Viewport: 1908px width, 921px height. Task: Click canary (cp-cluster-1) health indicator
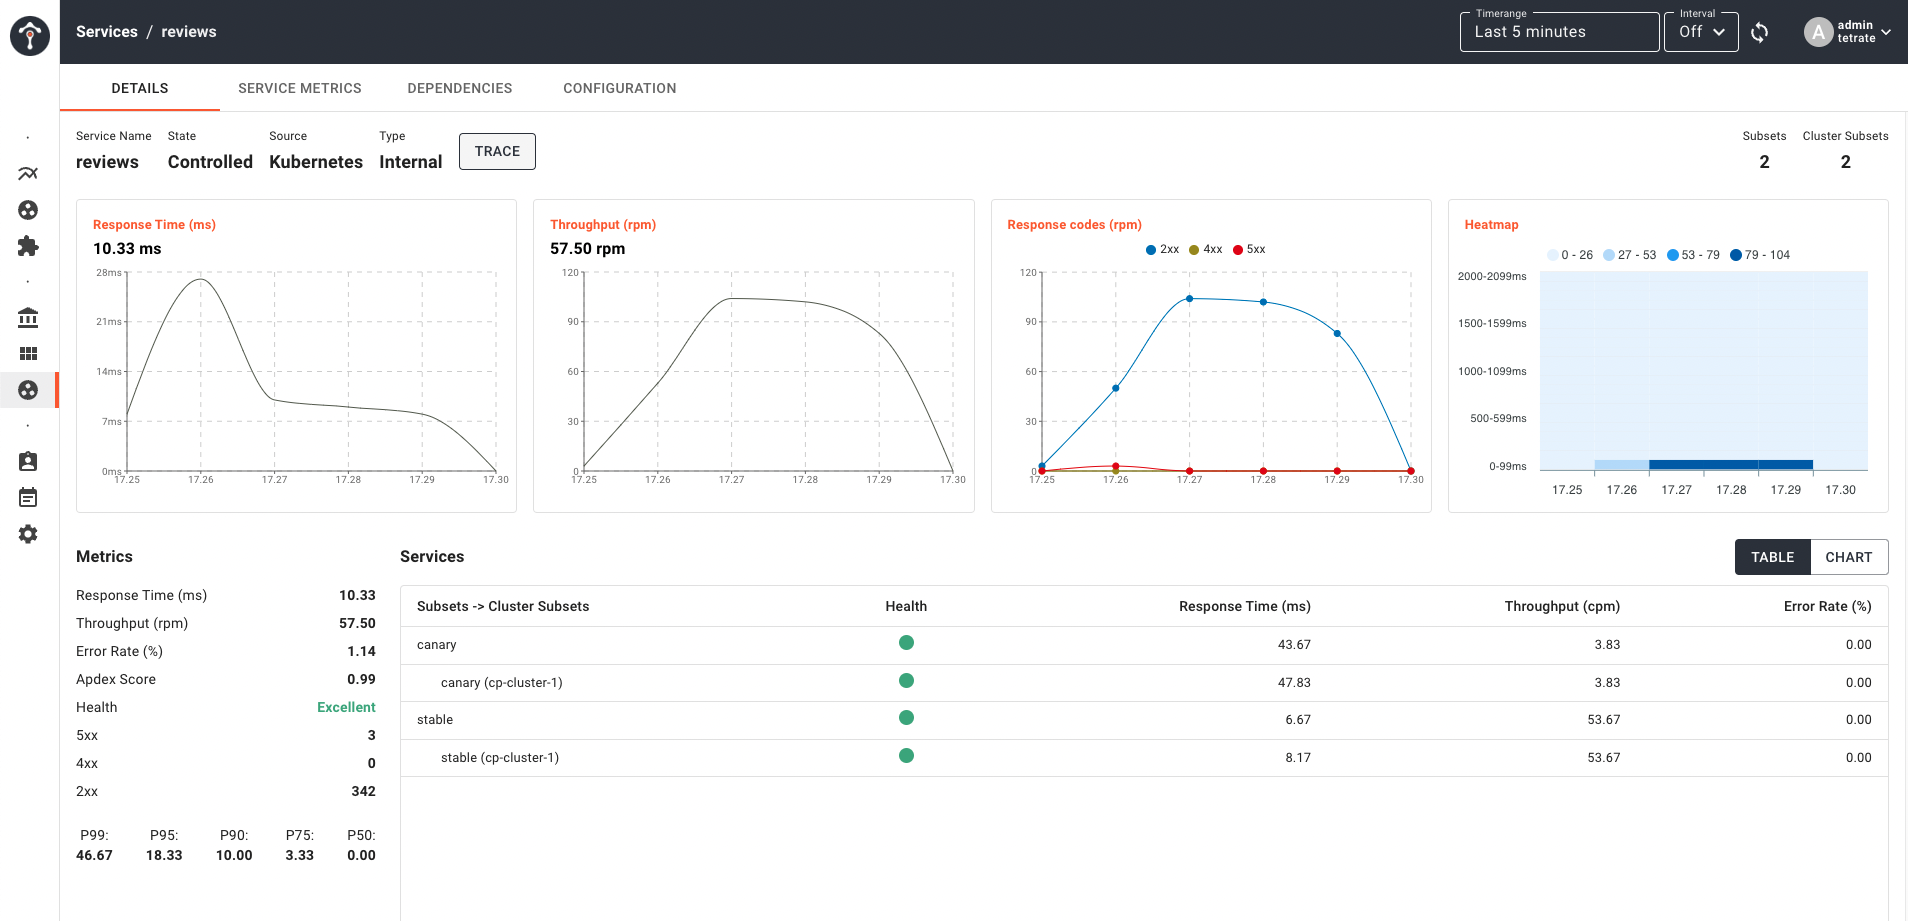[x=906, y=681]
